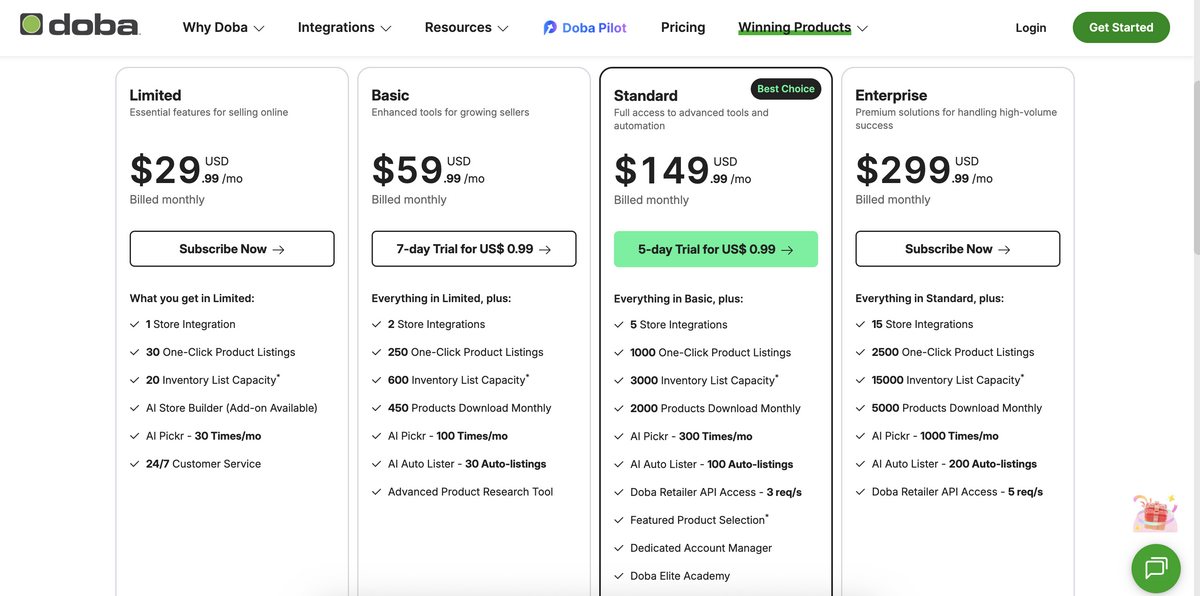This screenshot has height=596, width=1200.
Task: Open the live chat widget icon
Action: point(1156,569)
